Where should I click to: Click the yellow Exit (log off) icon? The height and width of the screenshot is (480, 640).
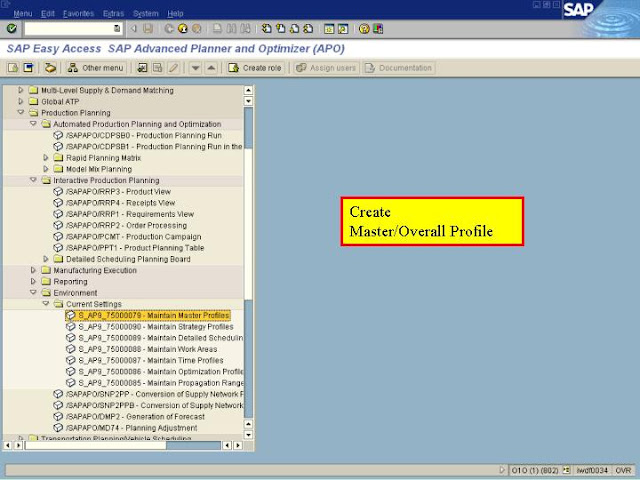pos(182,29)
